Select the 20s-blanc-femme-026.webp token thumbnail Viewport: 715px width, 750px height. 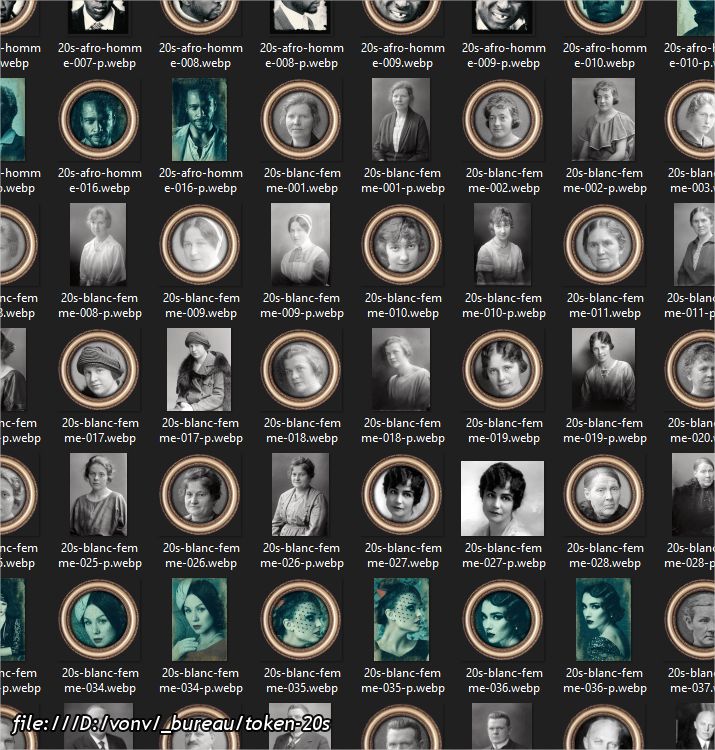200,495
